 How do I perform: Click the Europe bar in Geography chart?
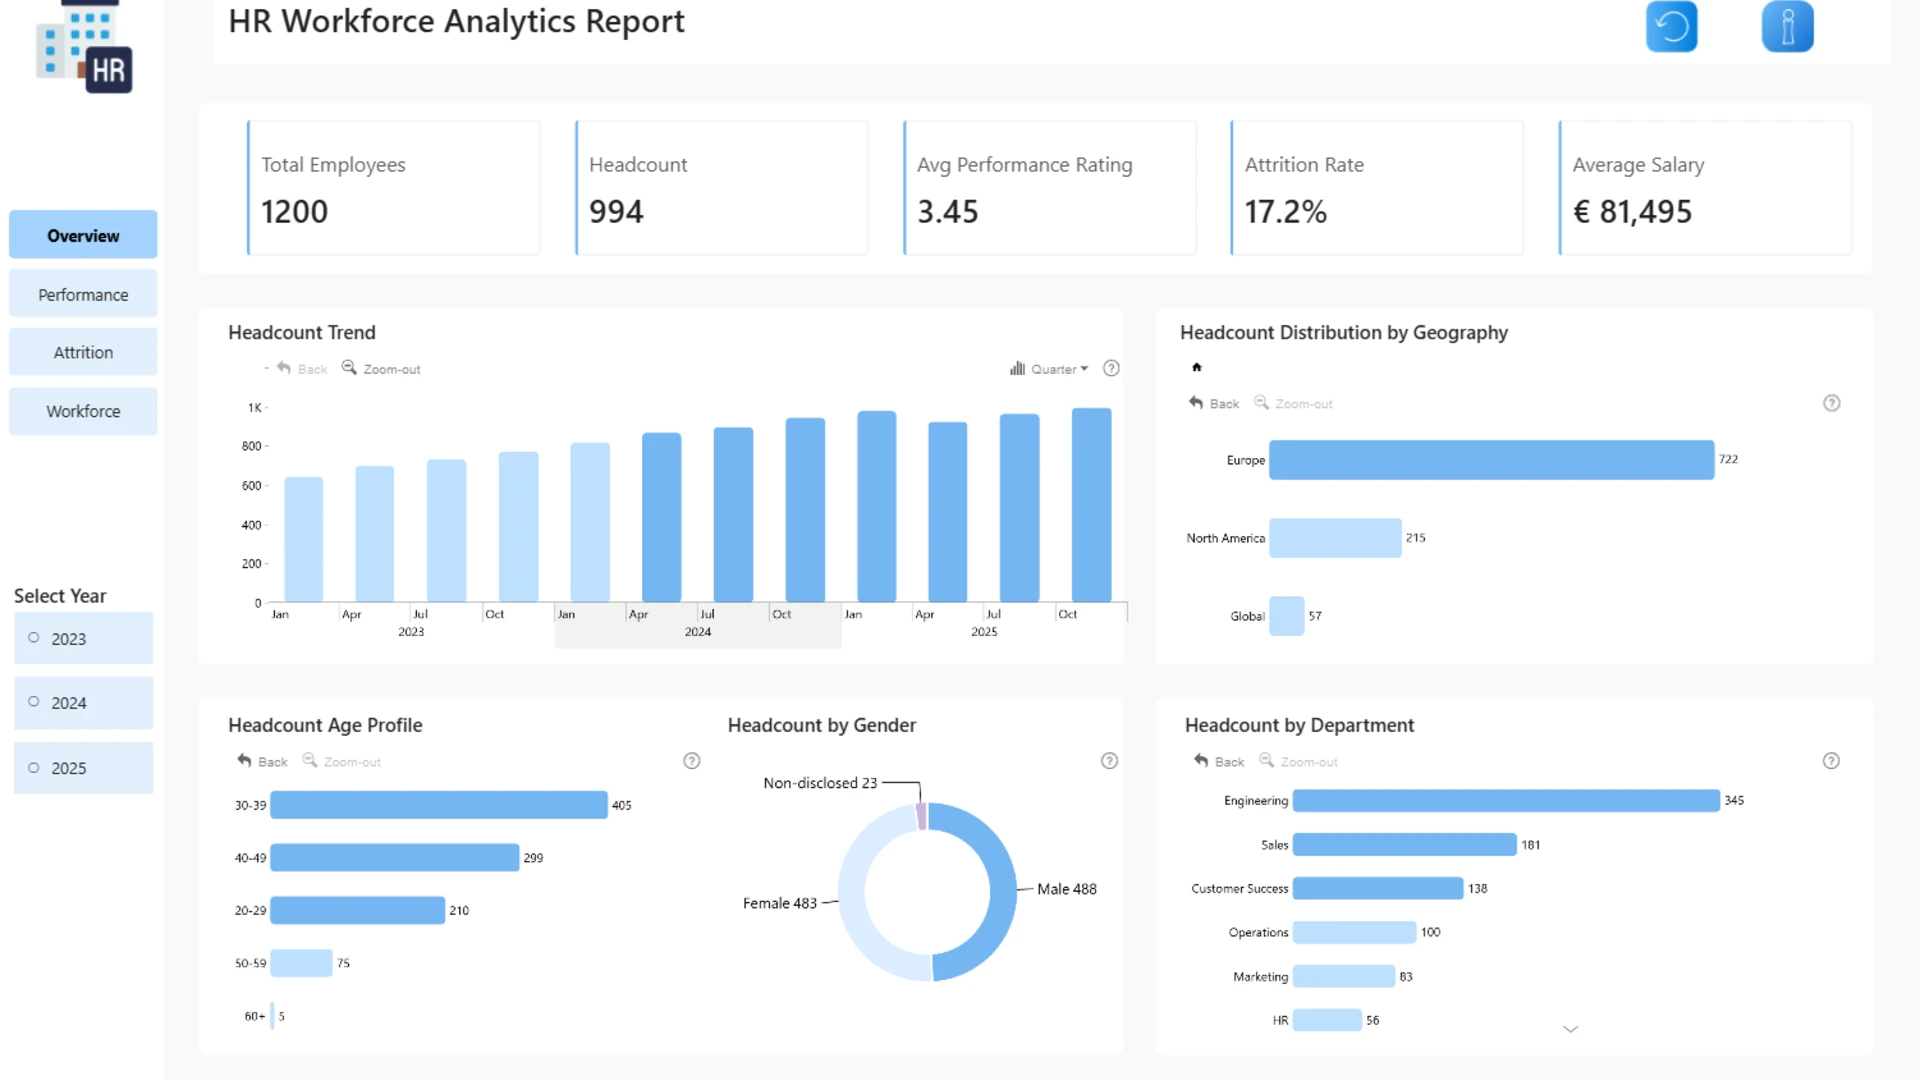tap(1491, 460)
